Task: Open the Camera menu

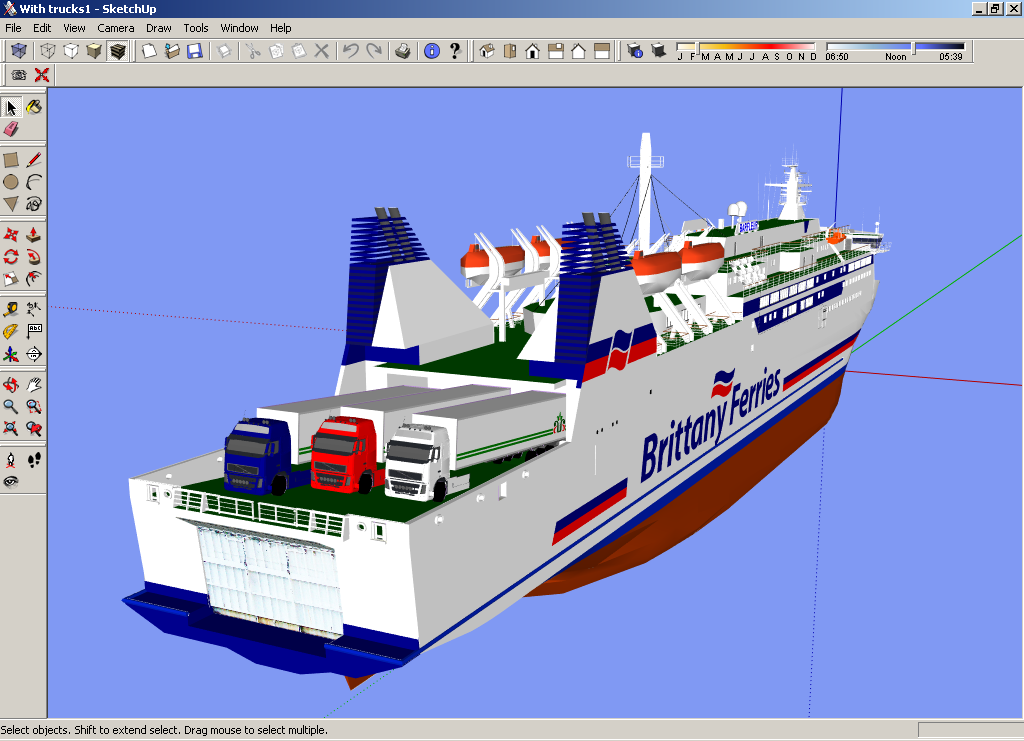Action: tap(116, 28)
